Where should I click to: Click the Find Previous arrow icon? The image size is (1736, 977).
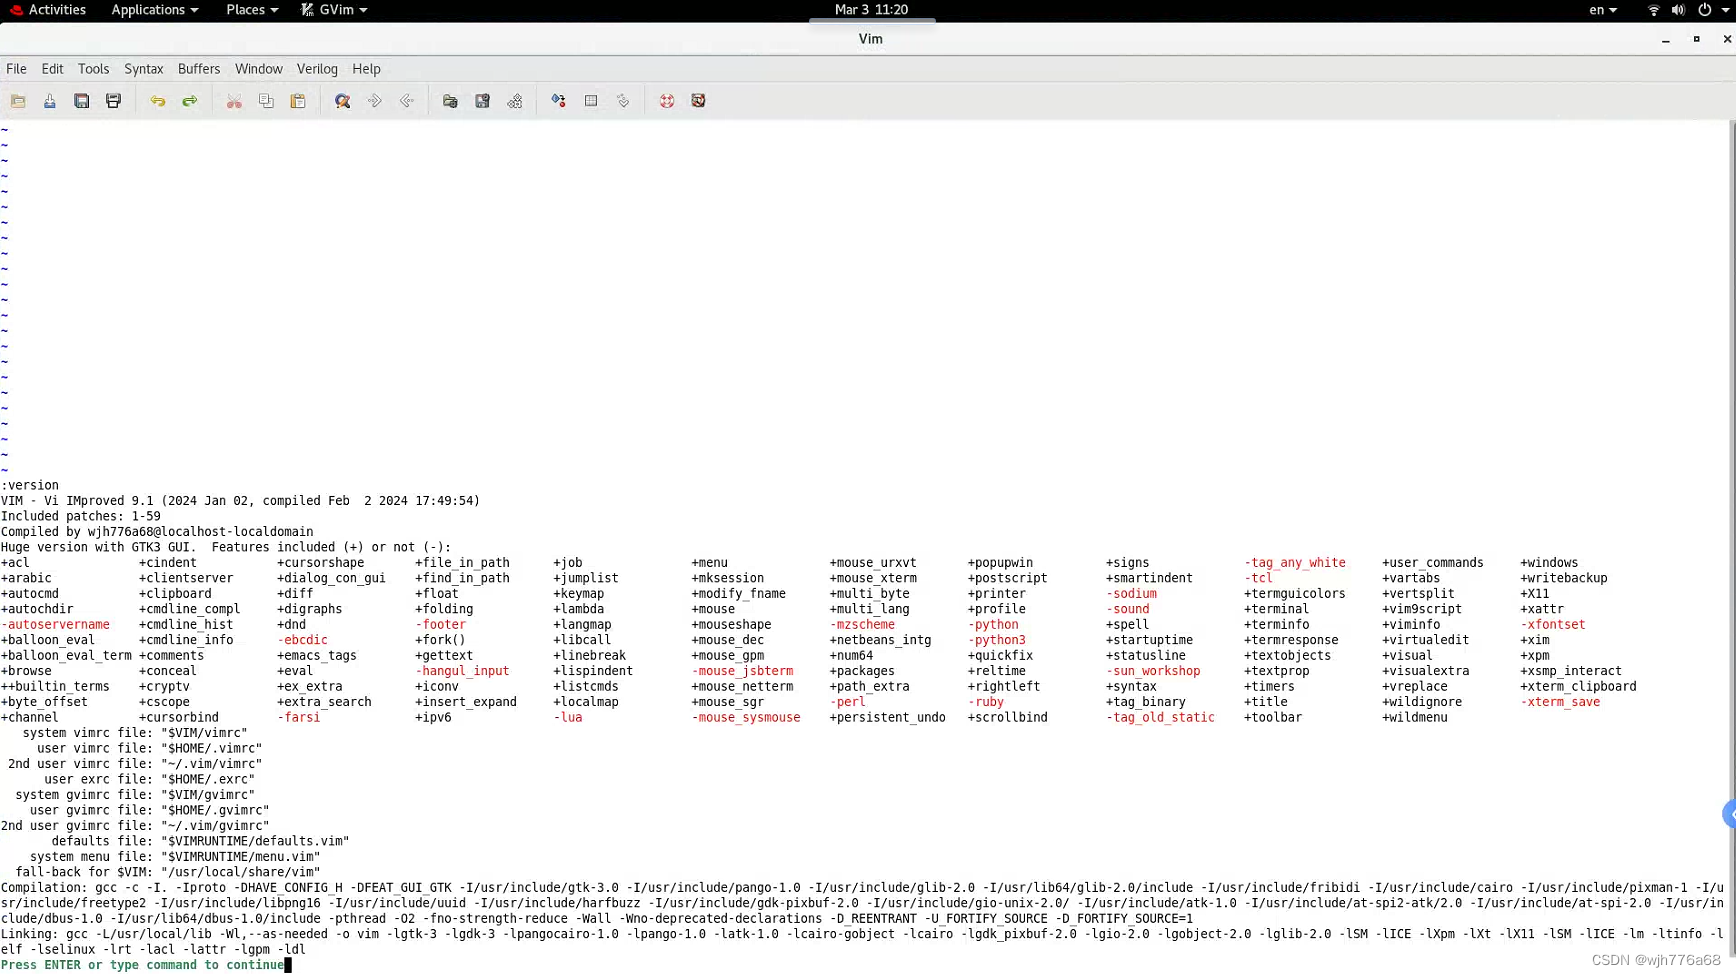[407, 101]
